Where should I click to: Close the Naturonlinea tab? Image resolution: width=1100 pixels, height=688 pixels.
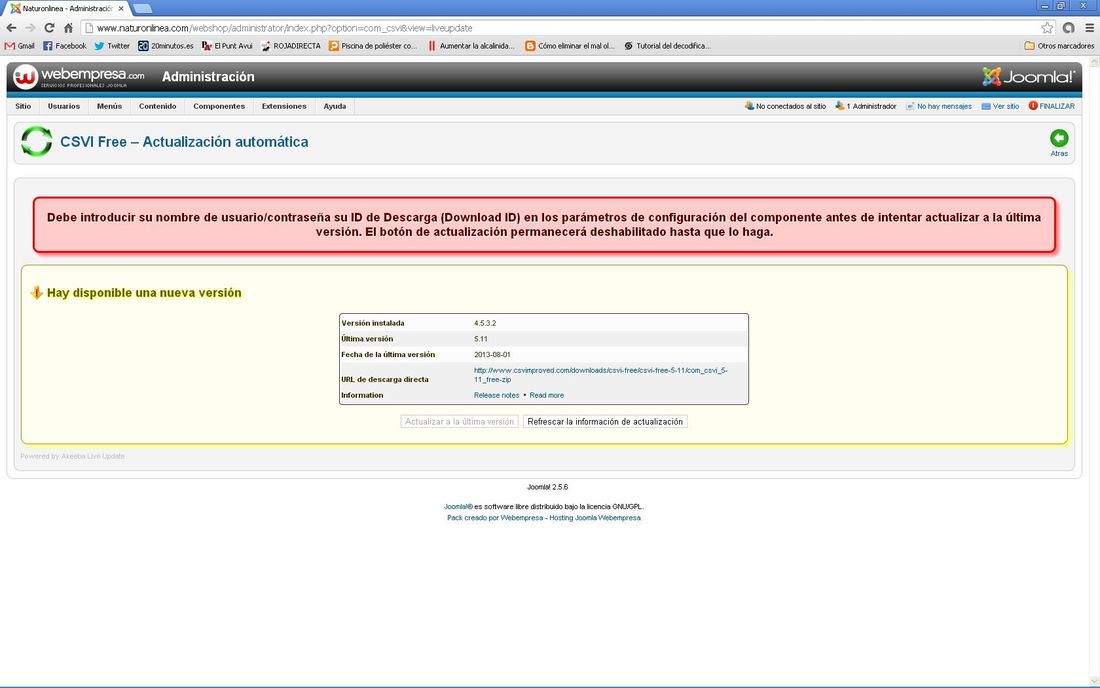121,8
